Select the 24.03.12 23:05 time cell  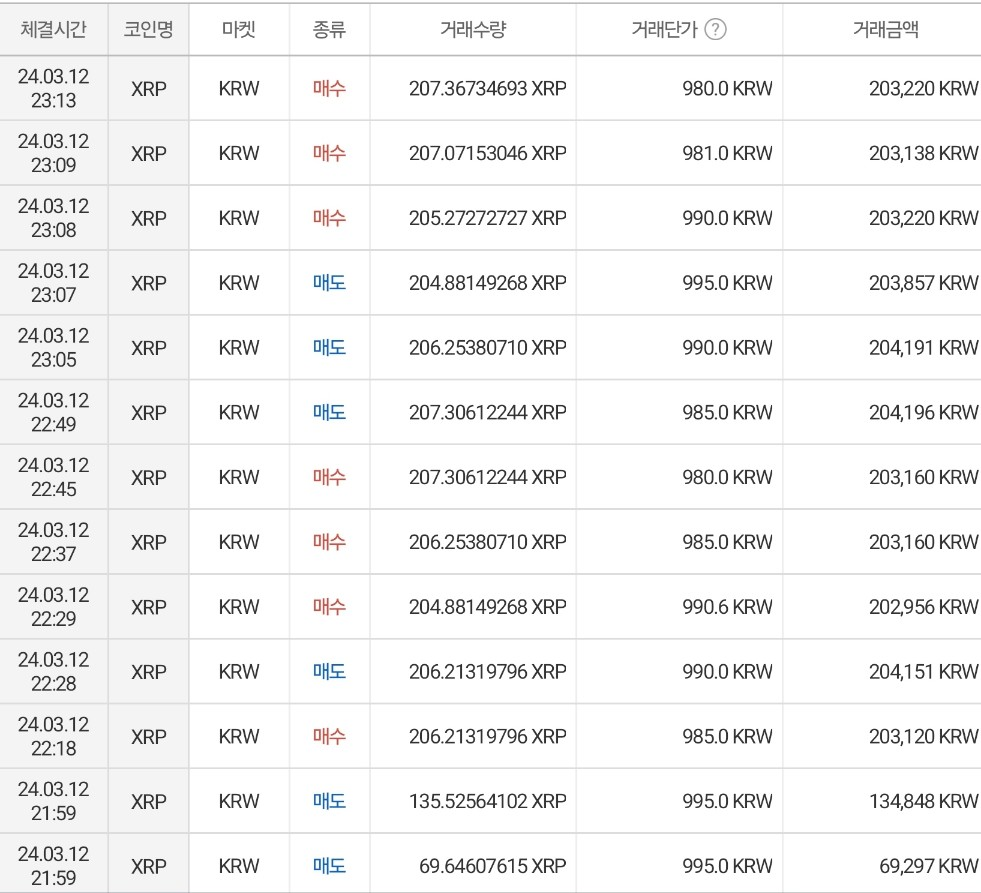pos(54,347)
